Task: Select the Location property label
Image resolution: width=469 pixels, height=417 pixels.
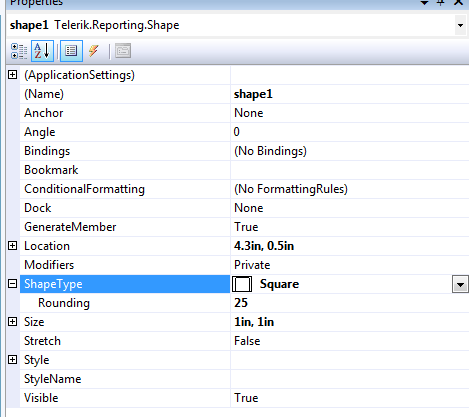Action: point(47,246)
